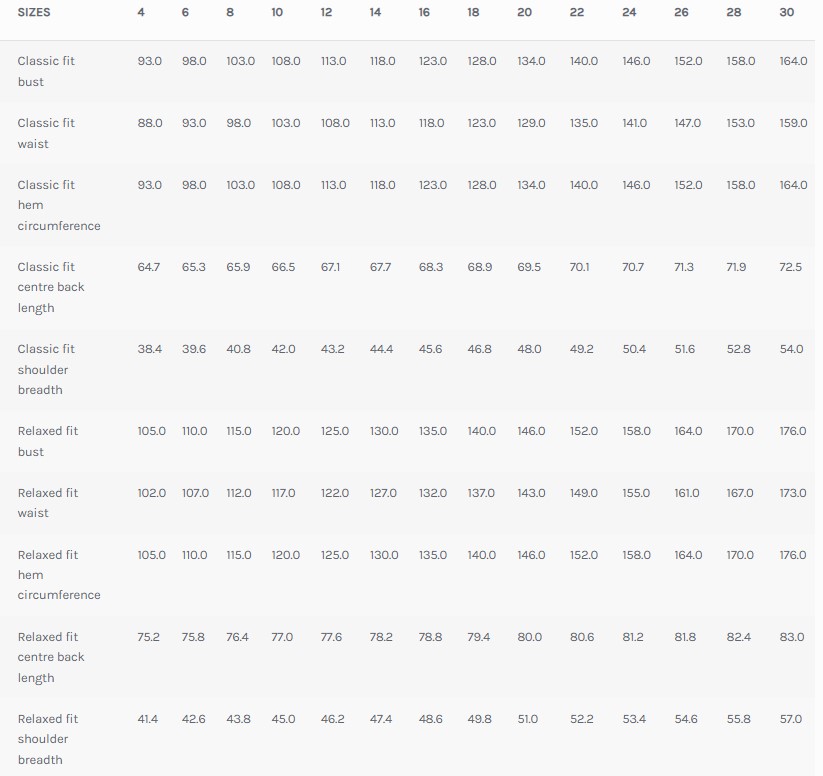Select the Relaxed fit waist row label
The width and height of the screenshot is (823, 776).
pyautogui.click(x=47, y=503)
